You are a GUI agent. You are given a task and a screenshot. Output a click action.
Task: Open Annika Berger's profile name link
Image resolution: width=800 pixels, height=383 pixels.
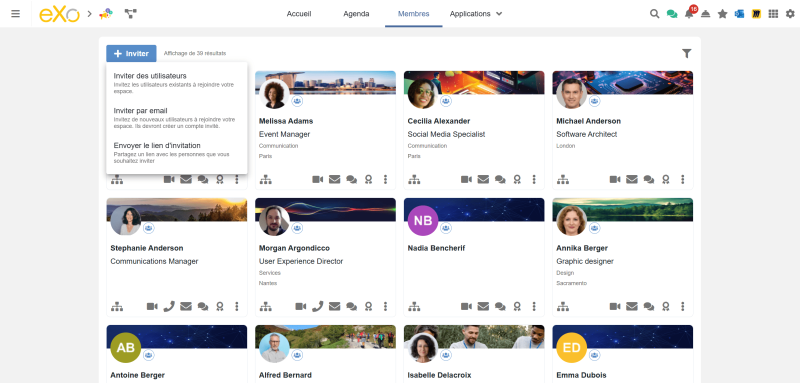click(x=582, y=248)
